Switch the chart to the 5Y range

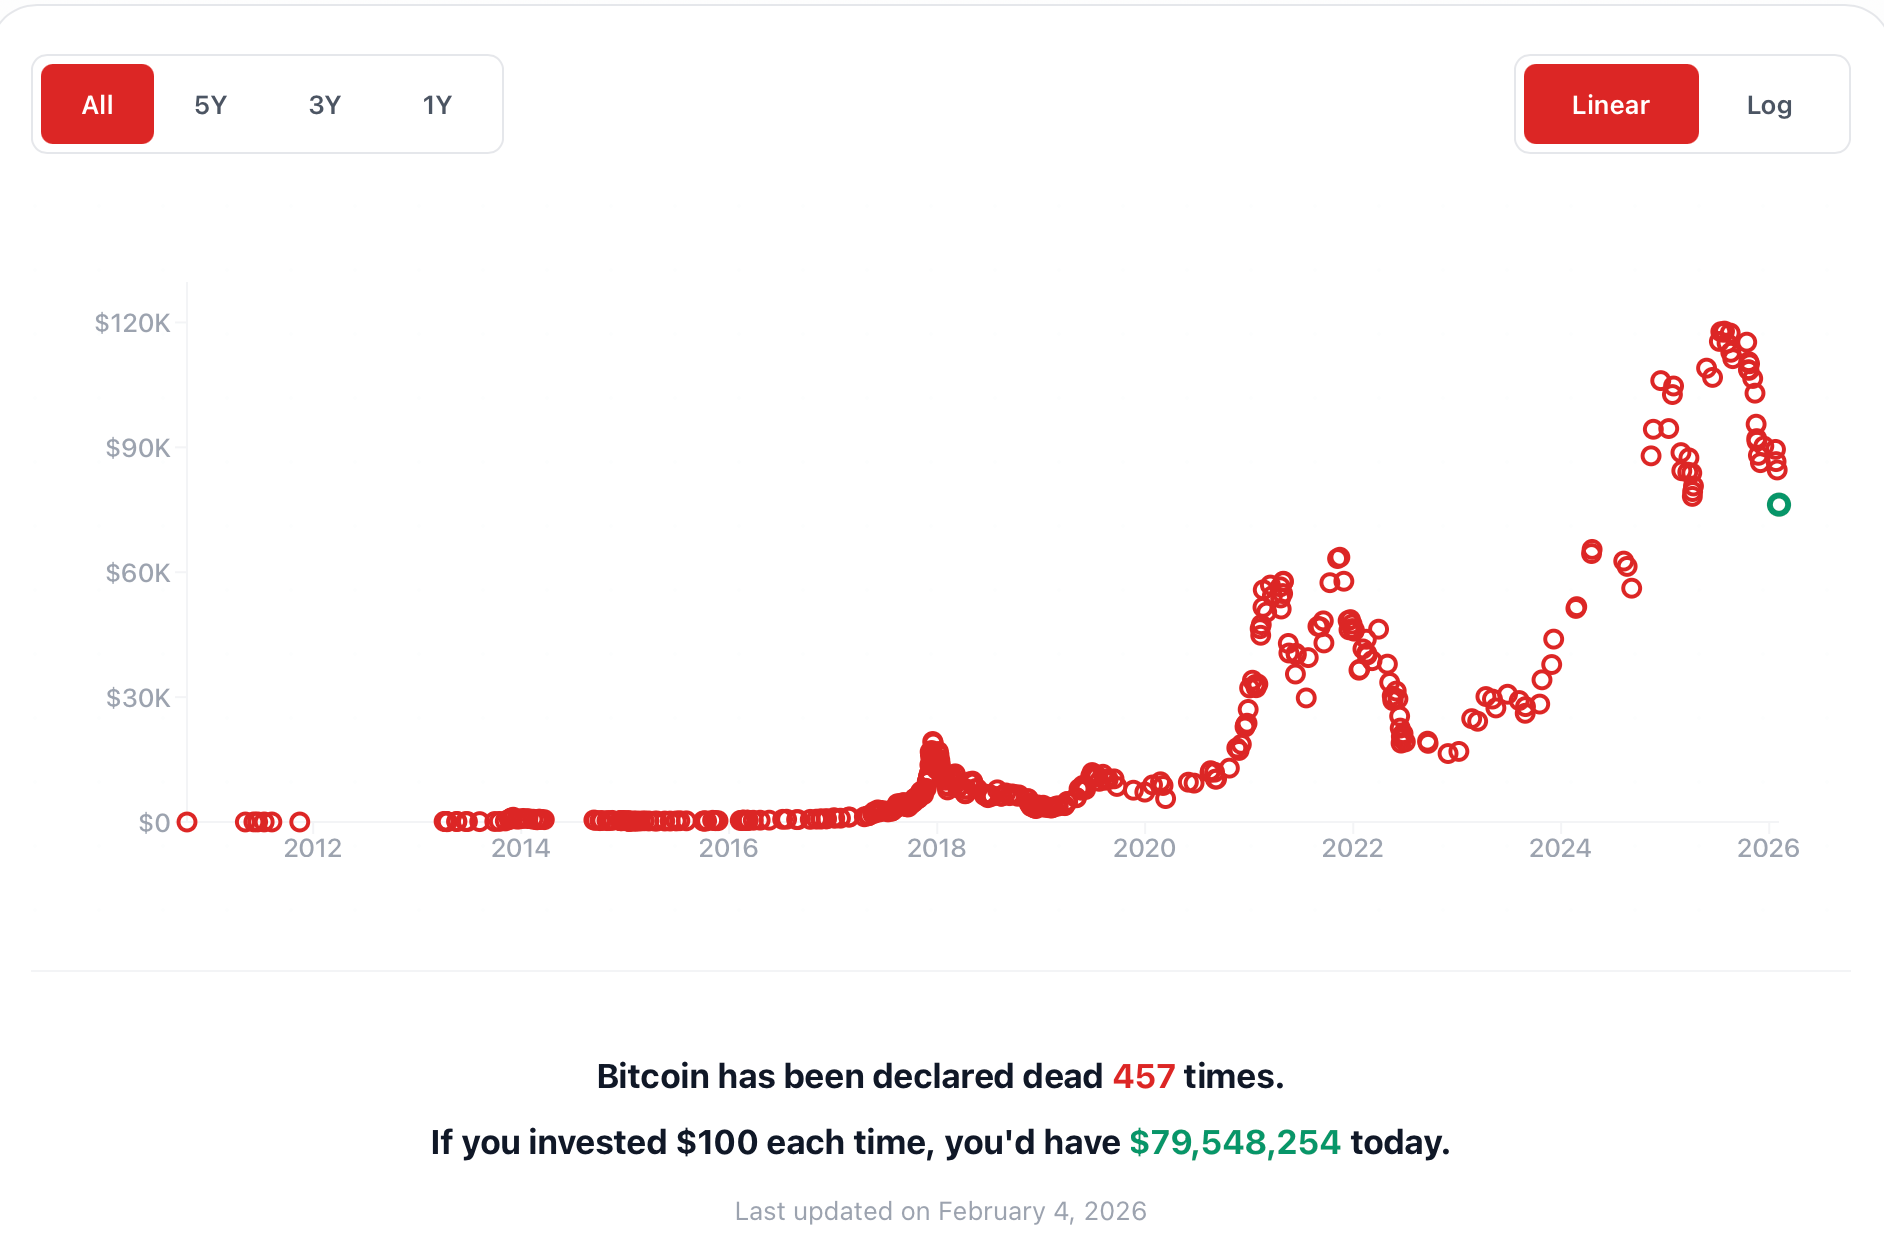[210, 104]
